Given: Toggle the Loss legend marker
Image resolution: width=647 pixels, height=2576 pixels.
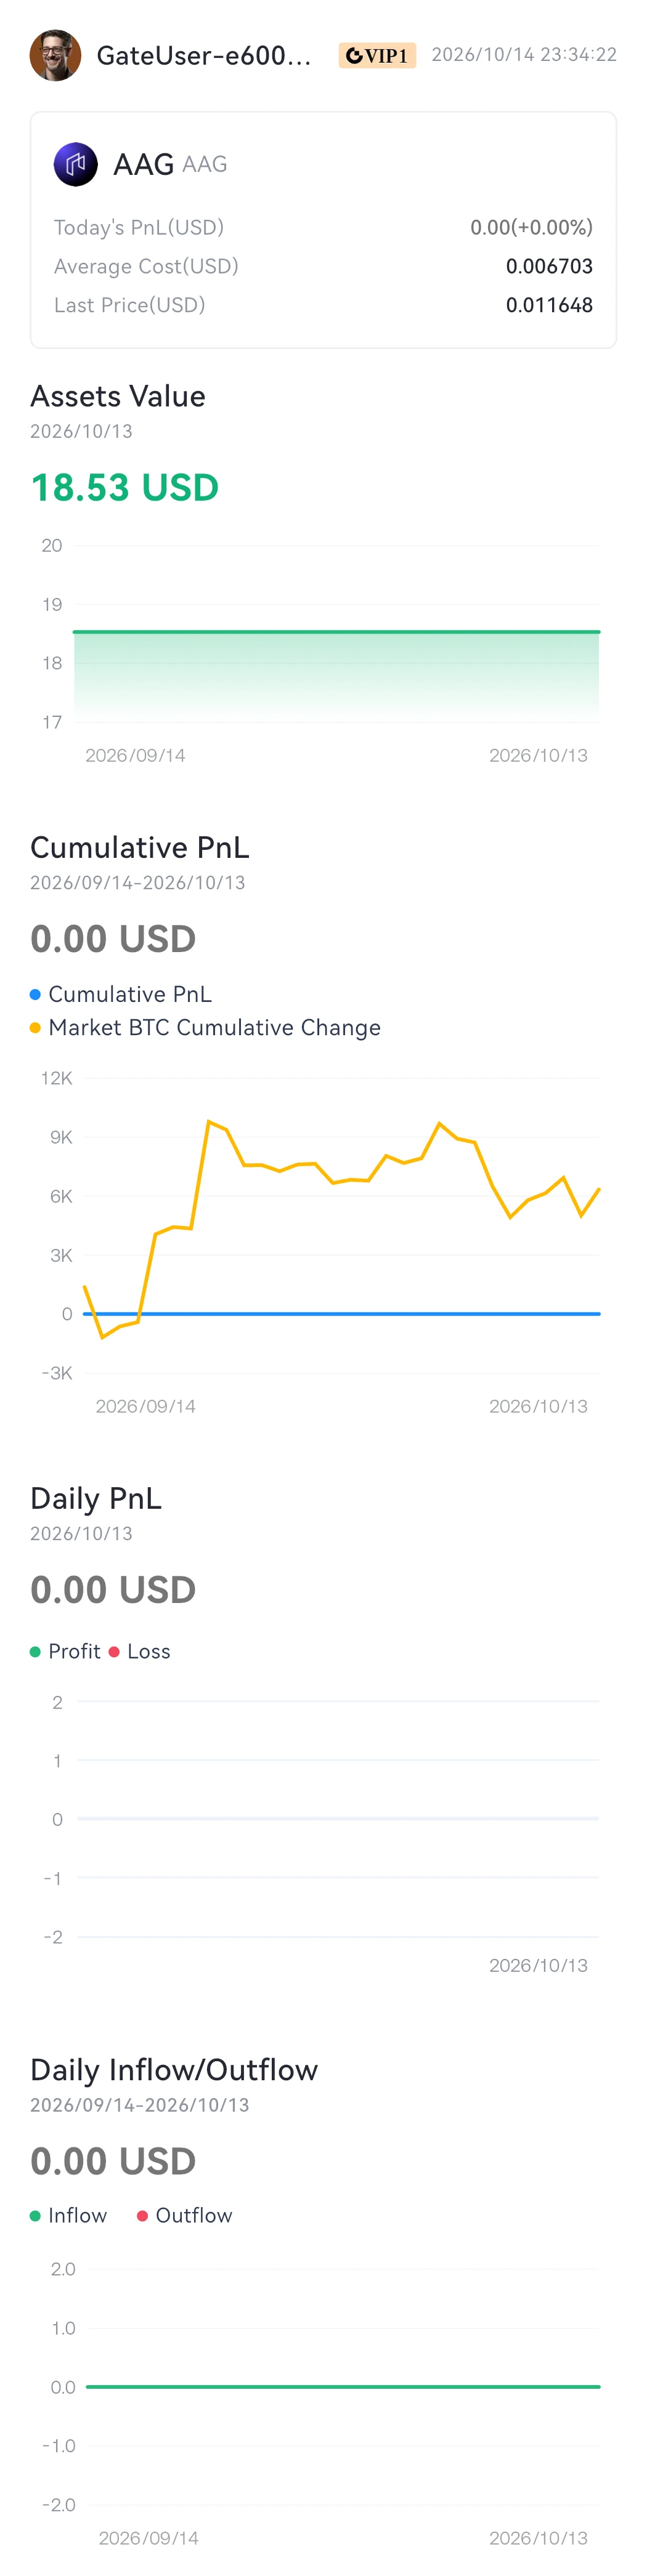Looking at the screenshot, I should [x=114, y=1652].
